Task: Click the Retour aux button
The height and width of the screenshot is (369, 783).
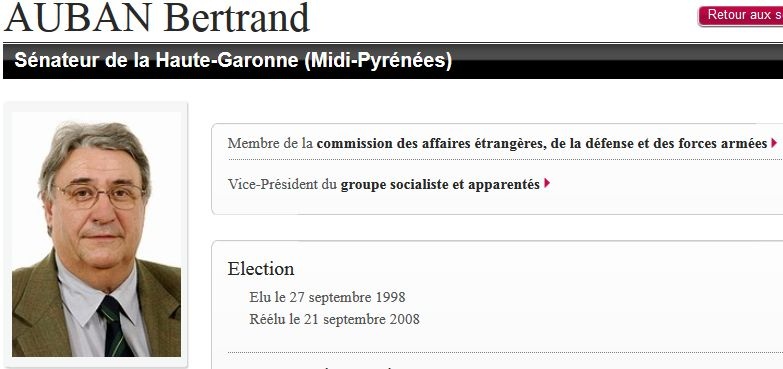Action: 741,15
